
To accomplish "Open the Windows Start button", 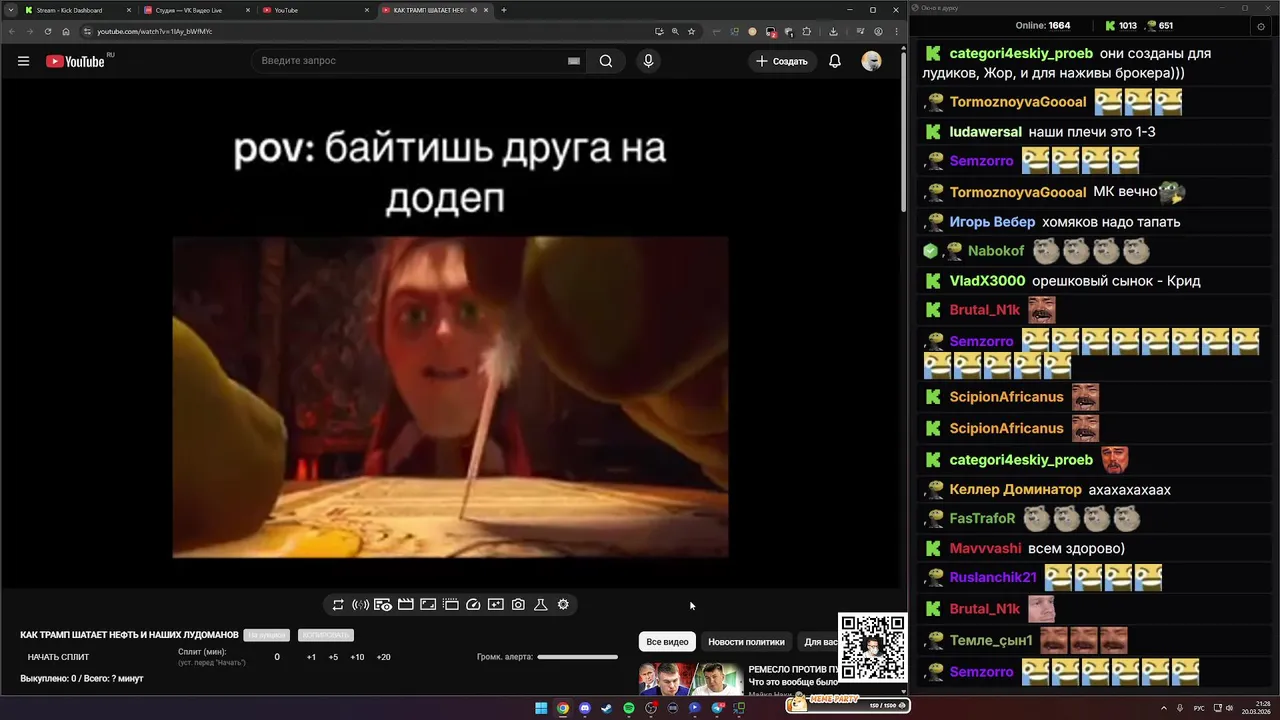I will click(x=541, y=708).
